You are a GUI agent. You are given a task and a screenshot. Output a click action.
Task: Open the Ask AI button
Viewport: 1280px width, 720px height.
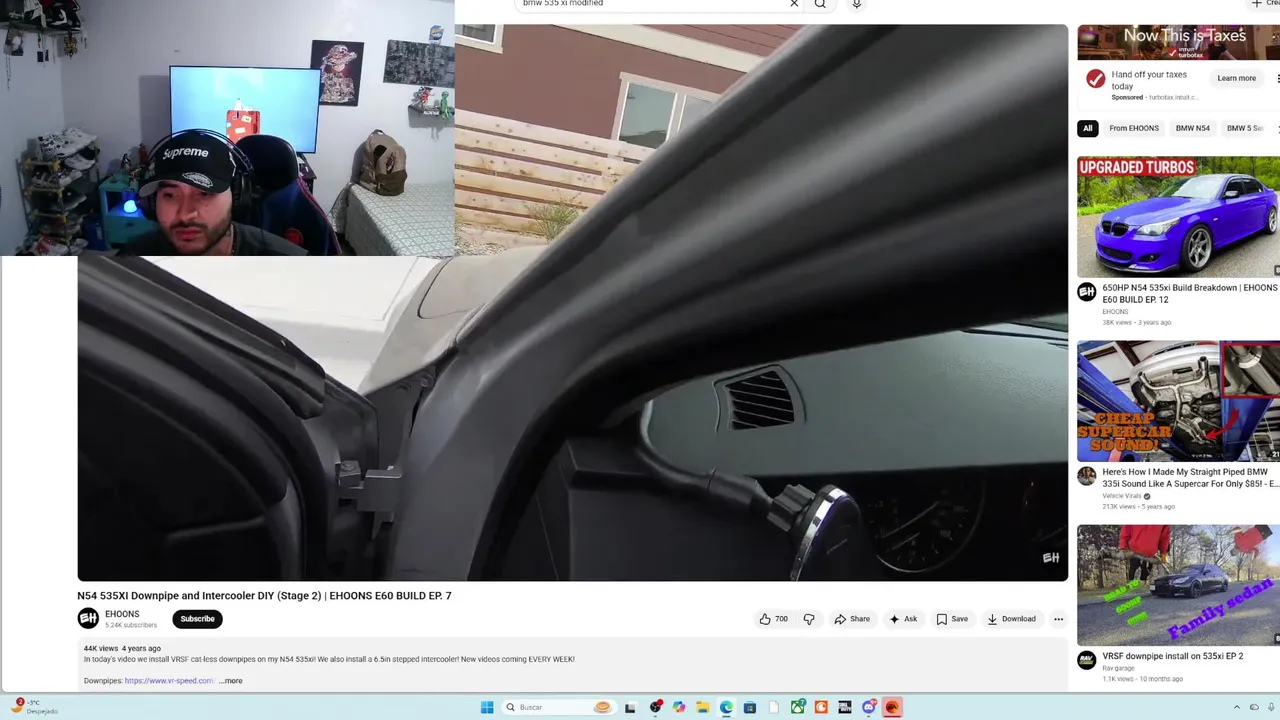(x=903, y=619)
